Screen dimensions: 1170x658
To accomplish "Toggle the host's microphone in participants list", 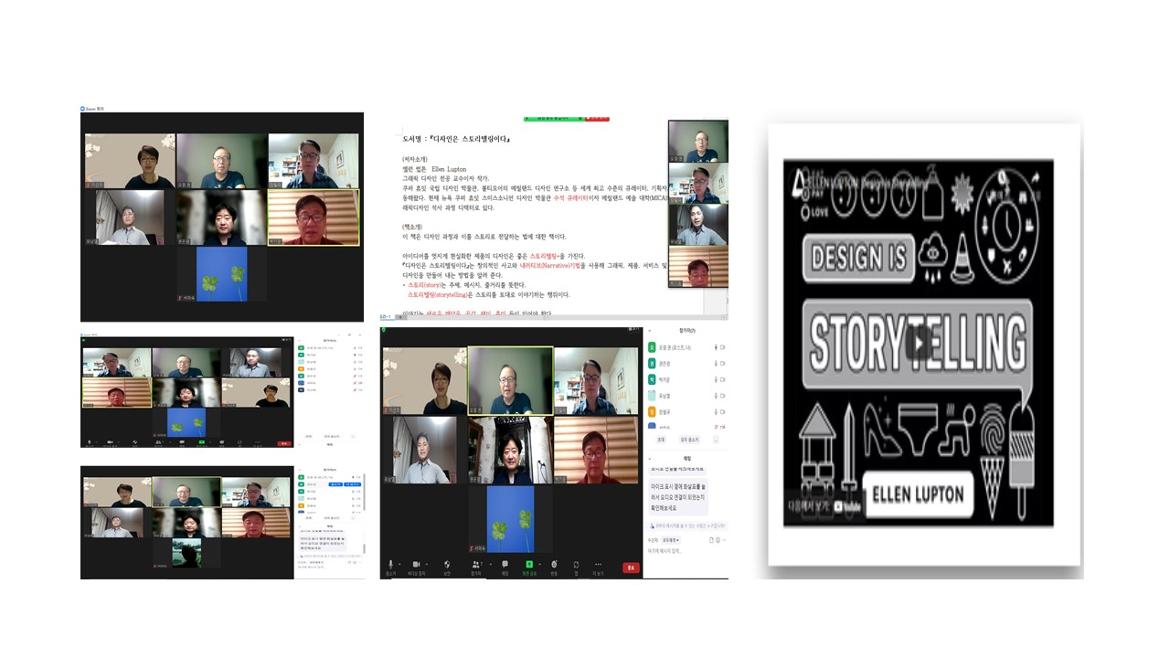I will (x=716, y=348).
